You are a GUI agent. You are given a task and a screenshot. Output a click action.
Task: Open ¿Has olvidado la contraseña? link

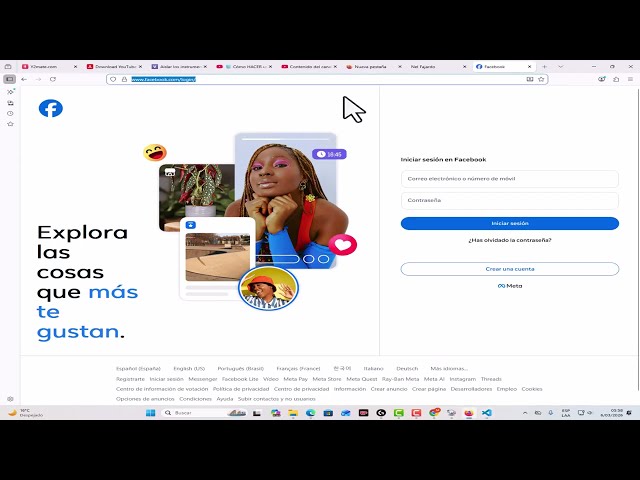click(x=510, y=240)
